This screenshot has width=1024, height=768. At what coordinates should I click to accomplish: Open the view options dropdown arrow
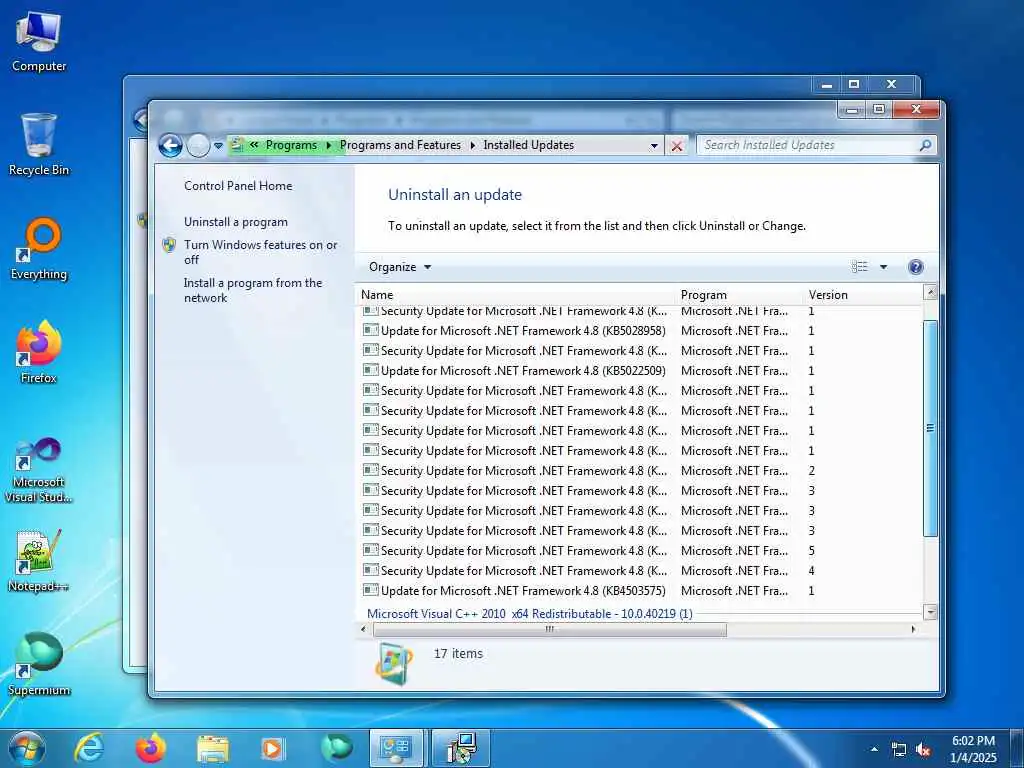884,266
